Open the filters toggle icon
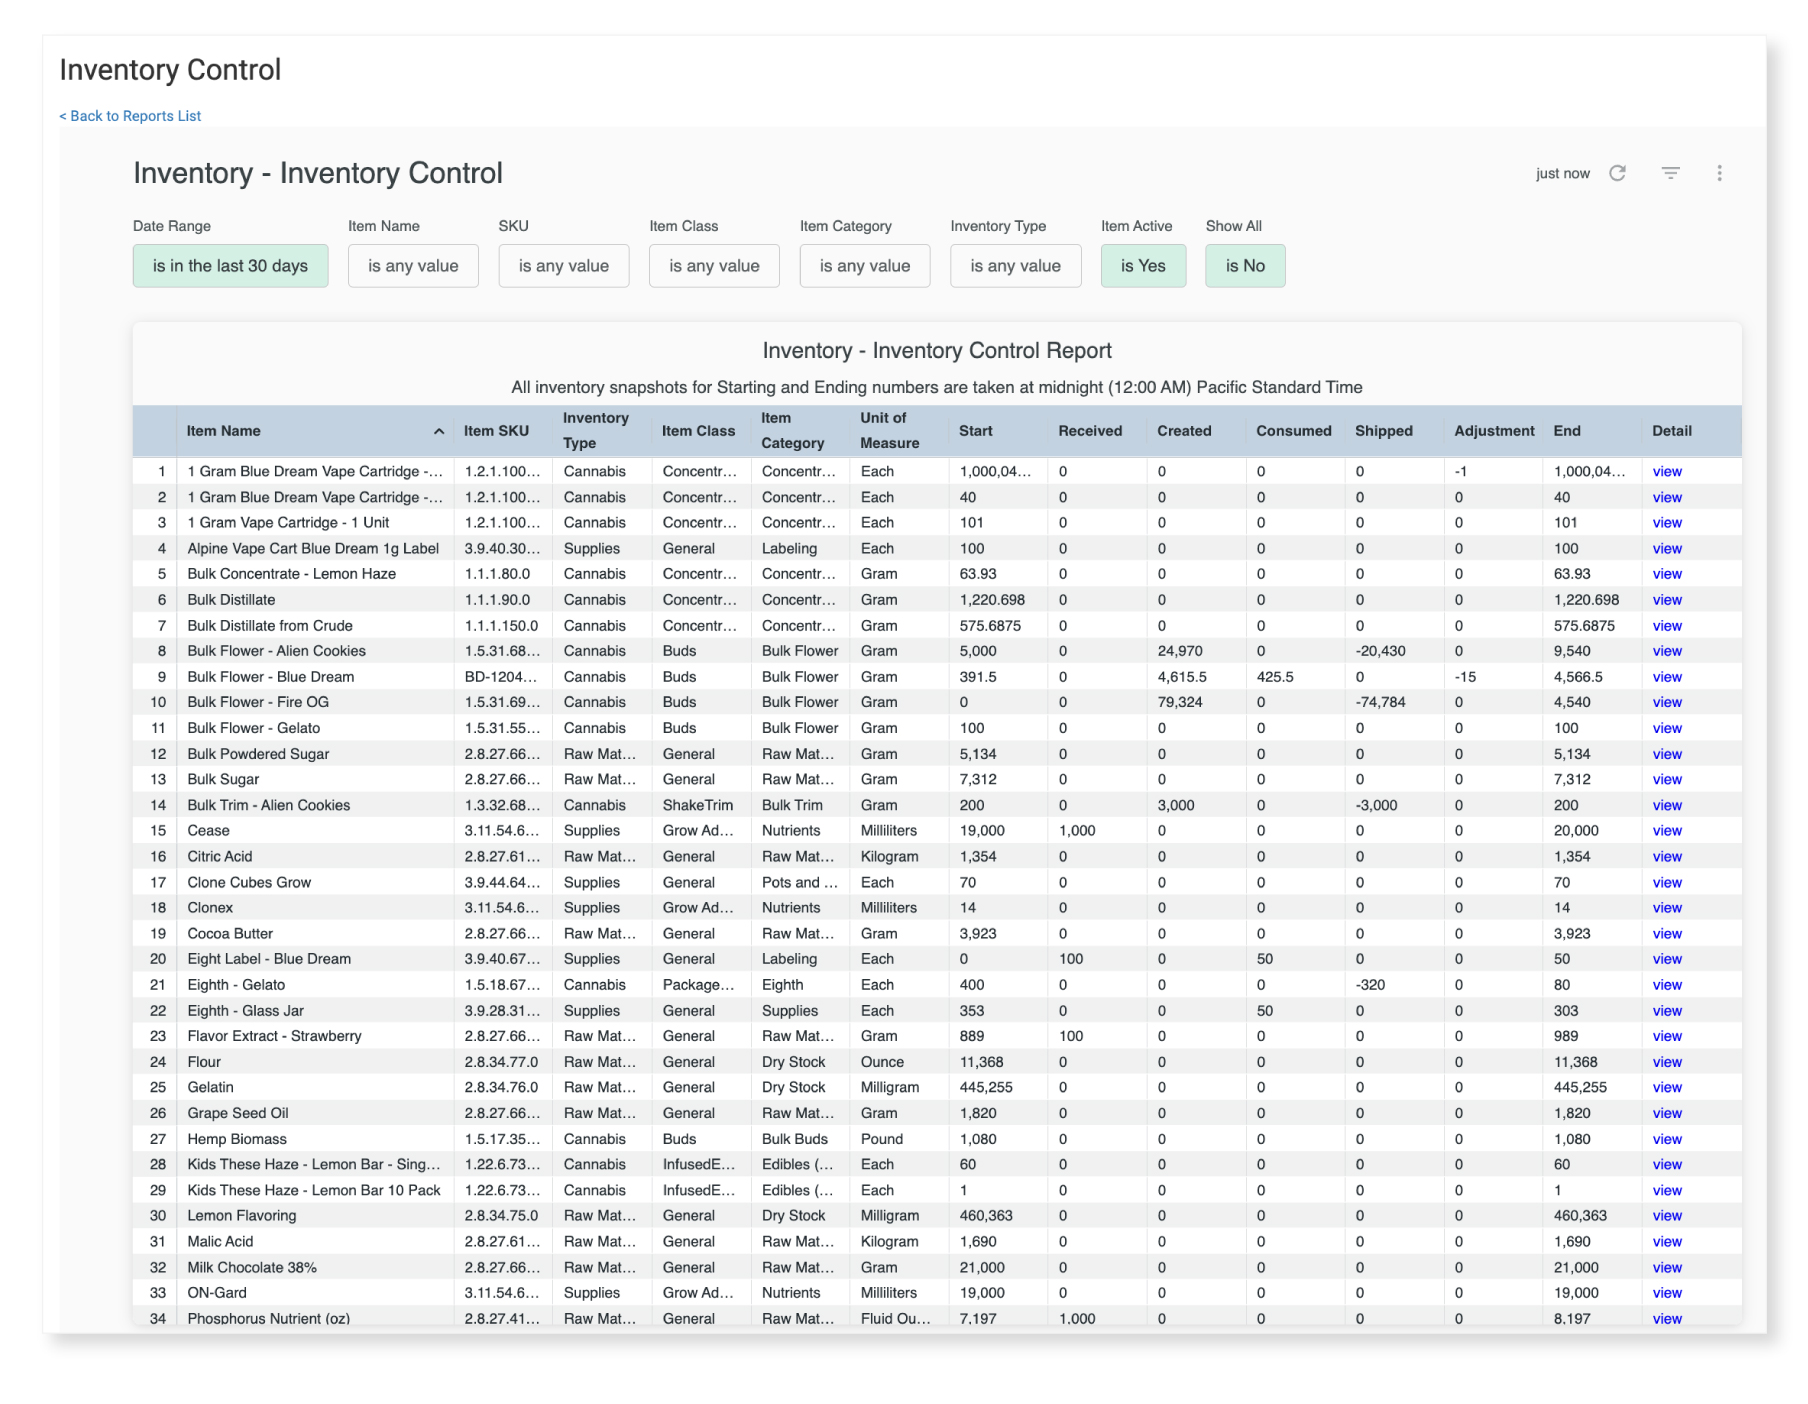Screen dimensions: 1808x1404 pos(1670,173)
